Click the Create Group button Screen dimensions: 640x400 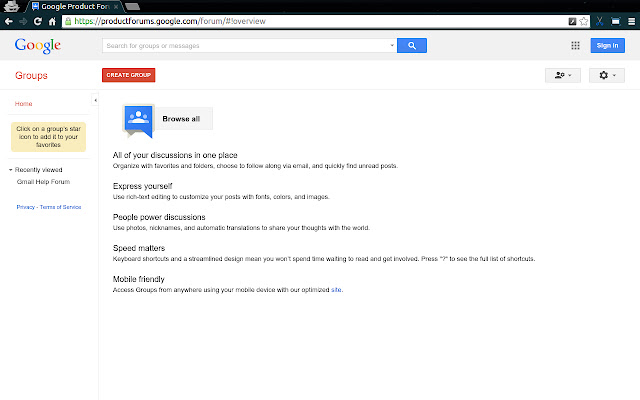click(x=129, y=75)
